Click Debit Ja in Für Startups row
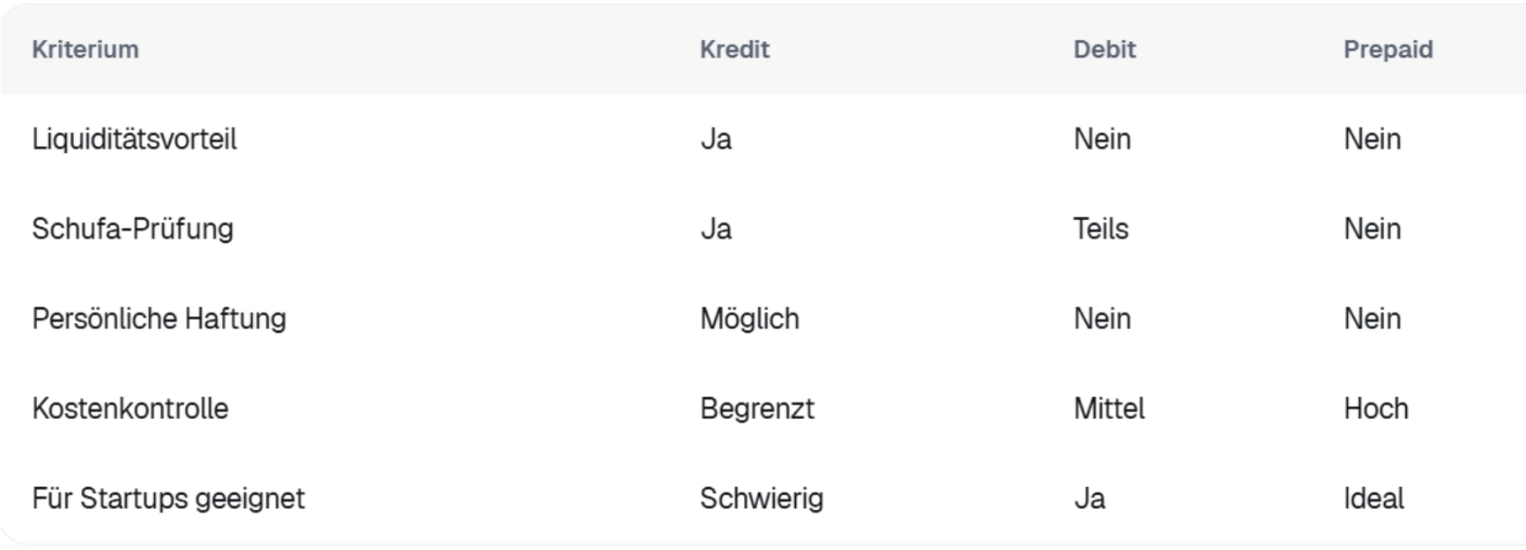The width and height of the screenshot is (1526, 550). [x=1089, y=498]
